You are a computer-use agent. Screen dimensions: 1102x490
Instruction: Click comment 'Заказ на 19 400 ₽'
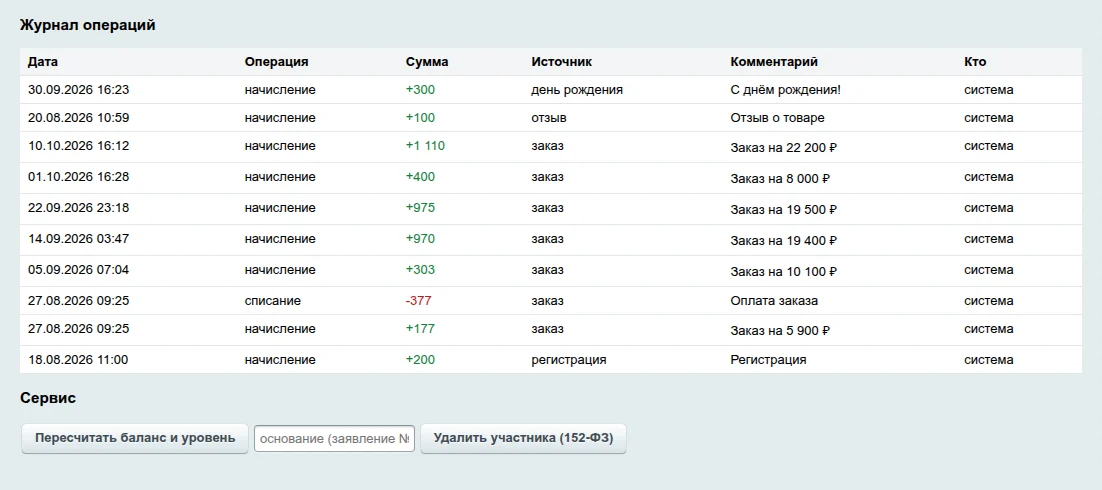[784, 241]
